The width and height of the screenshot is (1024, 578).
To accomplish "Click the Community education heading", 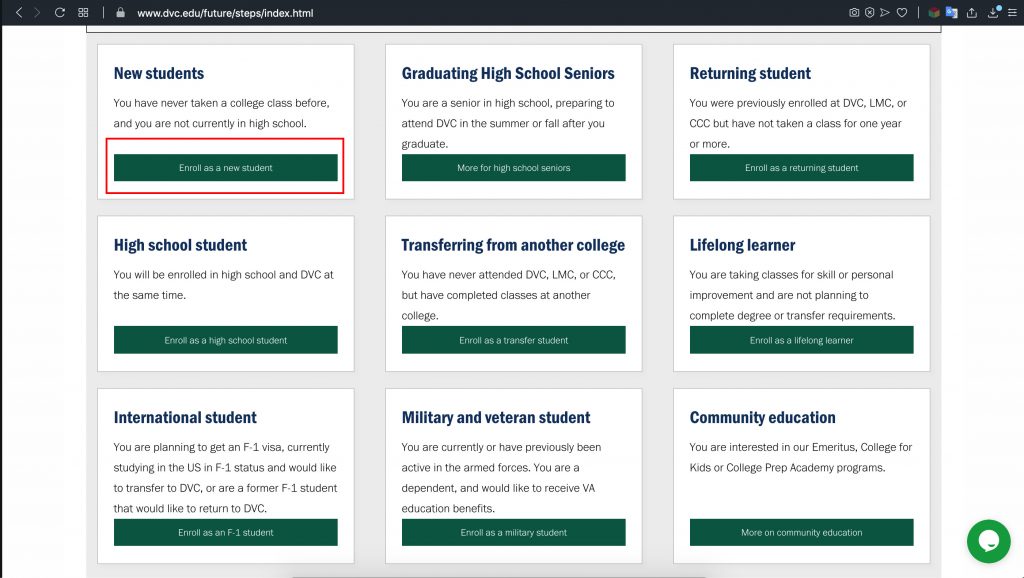I will click(762, 417).
